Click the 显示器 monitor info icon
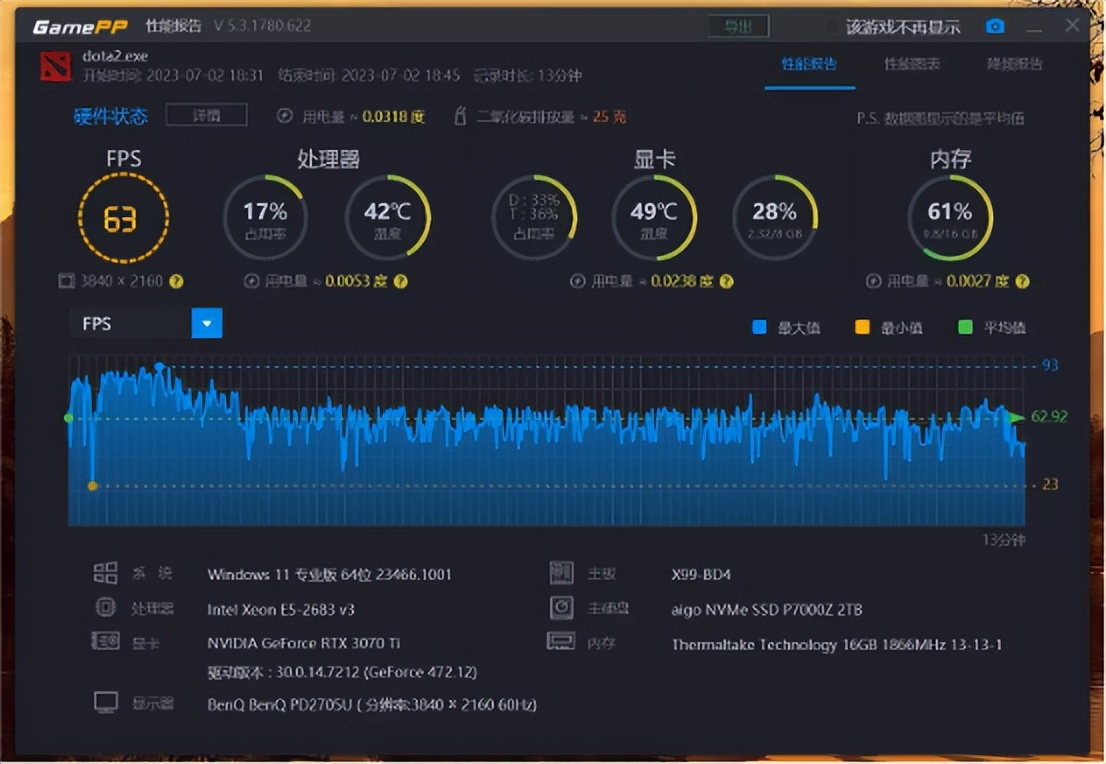1106x764 pixels. (x=106, y=702)
